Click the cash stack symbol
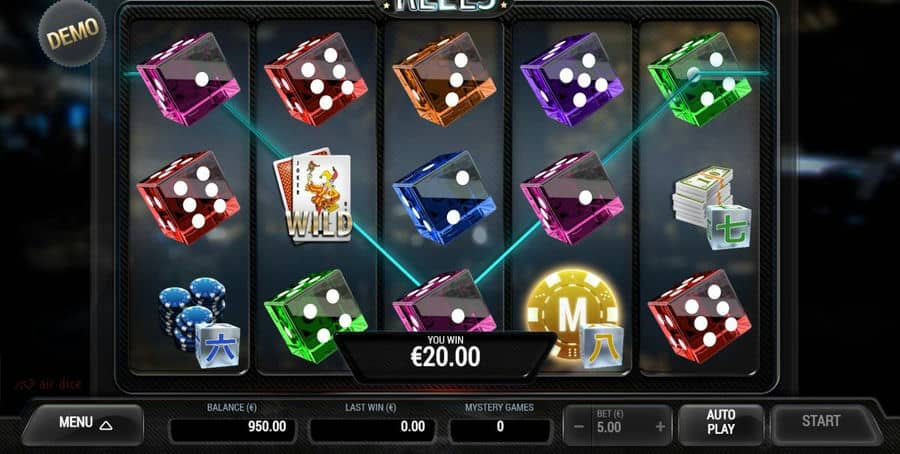 712,208
